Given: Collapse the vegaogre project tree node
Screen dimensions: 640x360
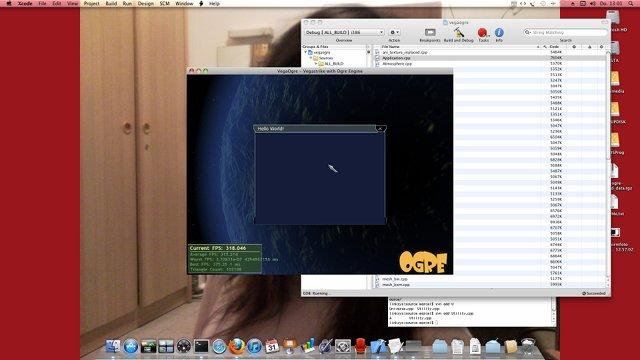Looking at the screenshot, I should [306, 53].
